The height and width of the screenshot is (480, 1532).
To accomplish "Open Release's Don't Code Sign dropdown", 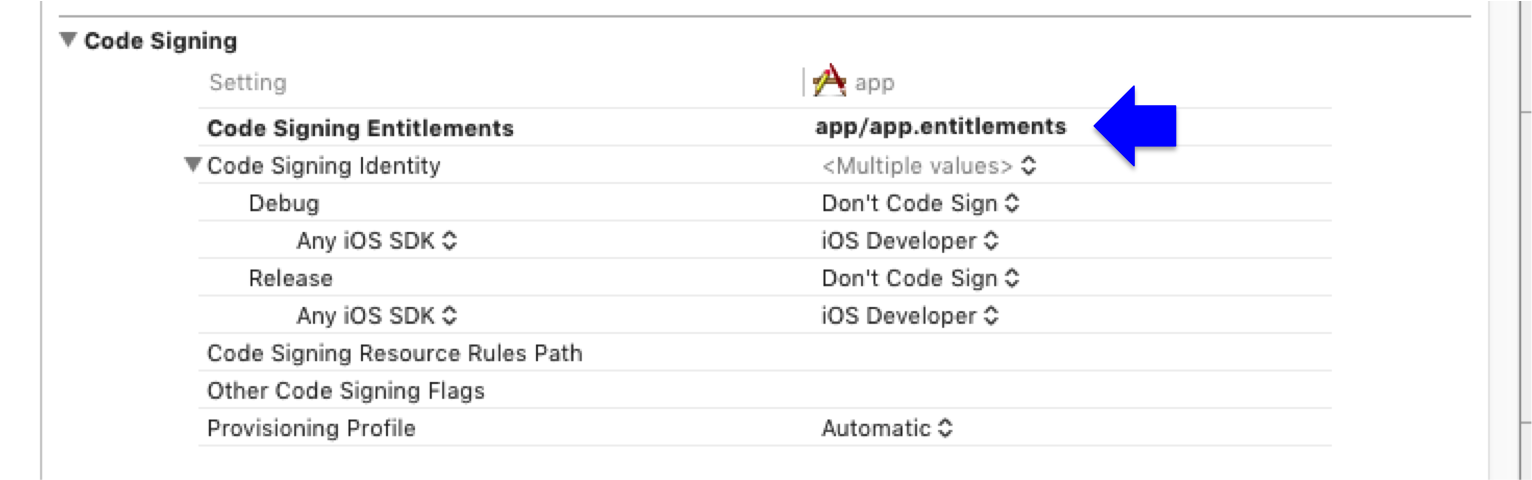I will coord(920,278).
